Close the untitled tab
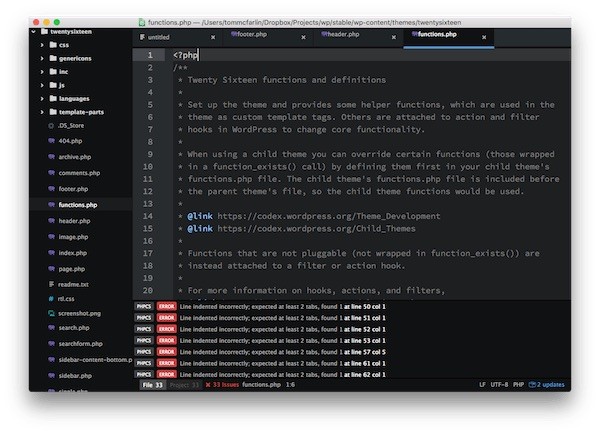 pos(213,37)
